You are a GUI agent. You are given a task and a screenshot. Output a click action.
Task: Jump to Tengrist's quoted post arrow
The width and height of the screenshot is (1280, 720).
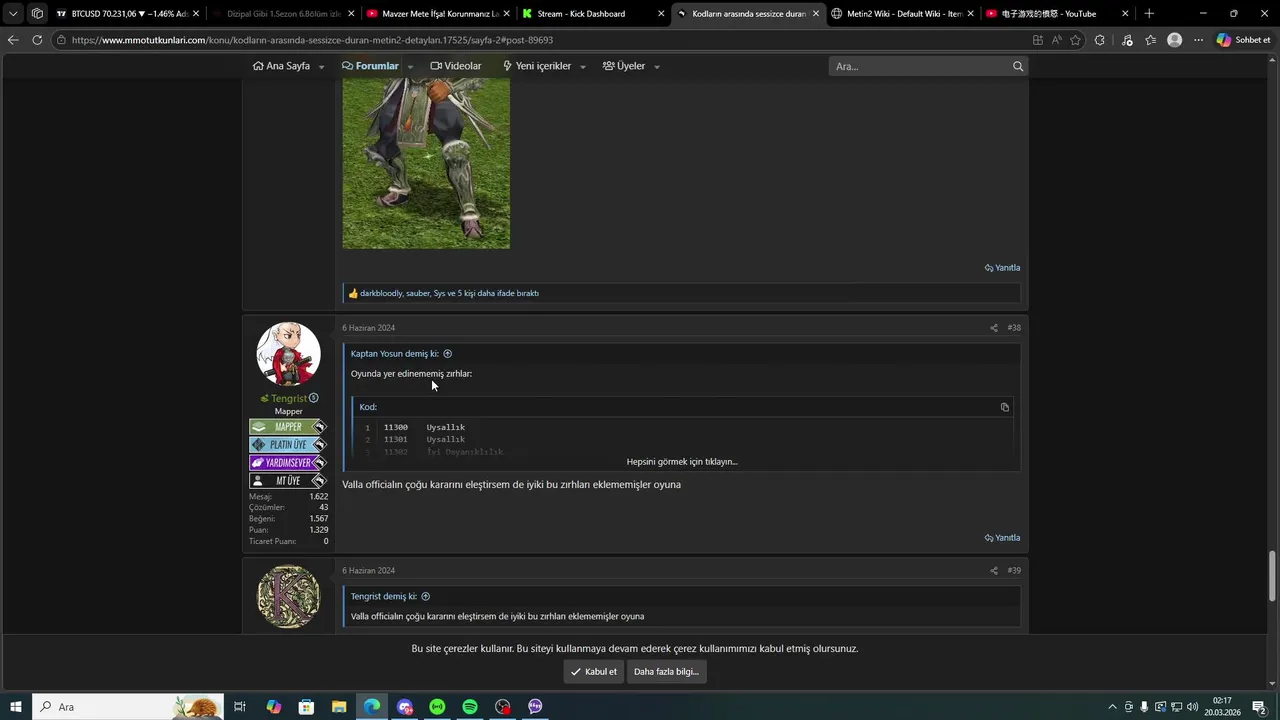pyautogui.click(x=426, y=596)
